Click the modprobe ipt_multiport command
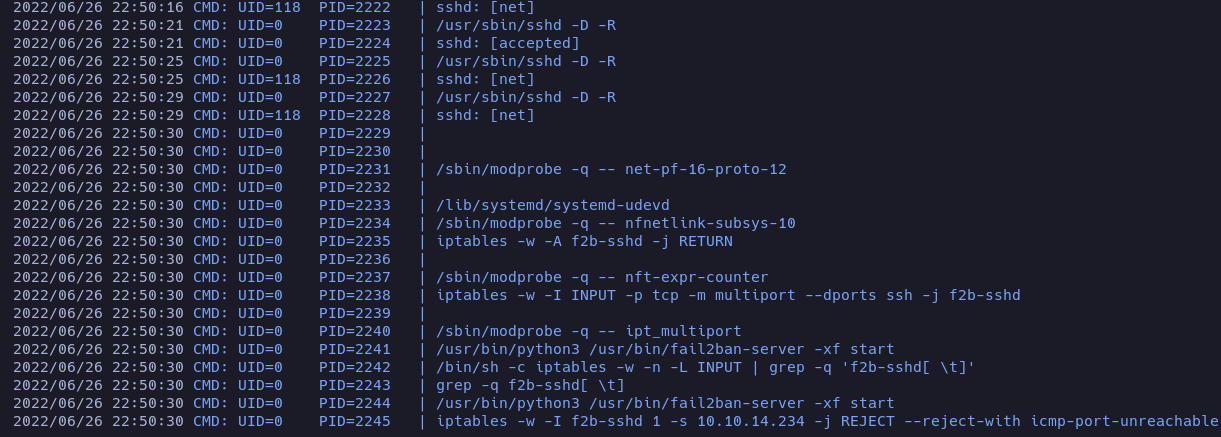Viewport: 1221px width, 437px height. tap(589, 331)
